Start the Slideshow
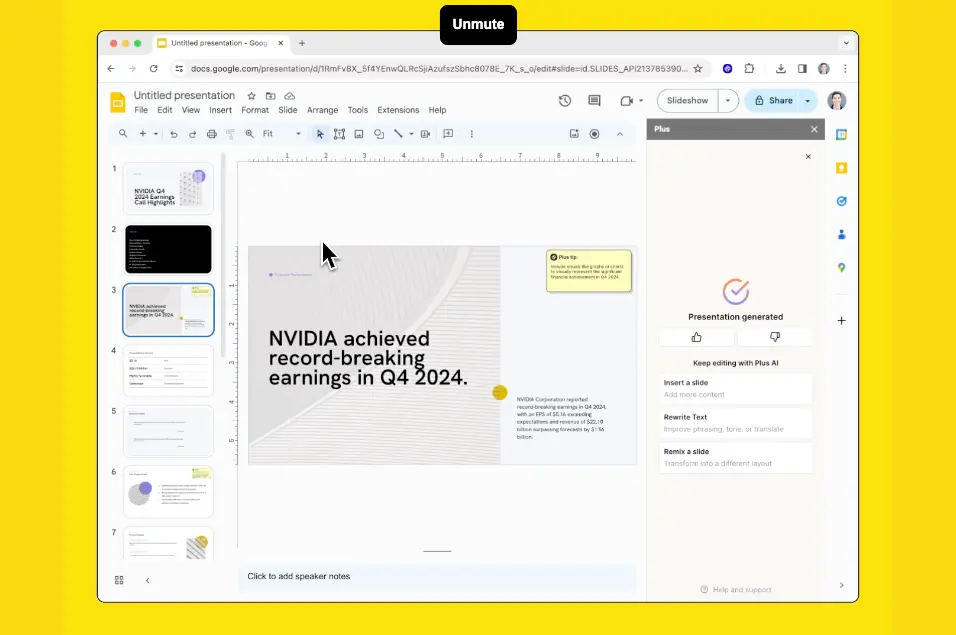Screen dimensions: 956x635 (x=687, y=101)
